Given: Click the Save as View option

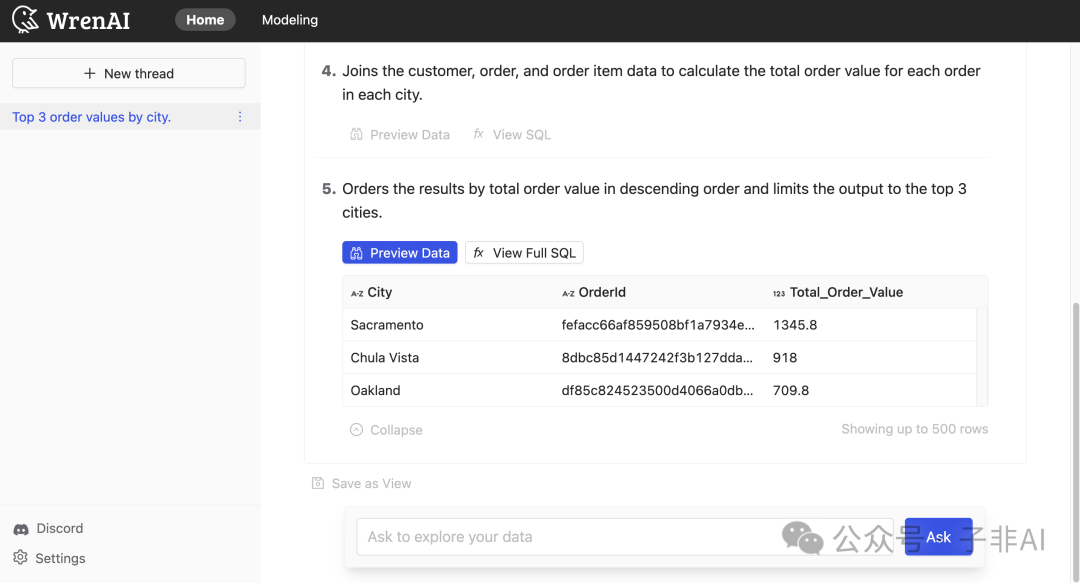Looking at the screenshot, I should pos(361,483).
